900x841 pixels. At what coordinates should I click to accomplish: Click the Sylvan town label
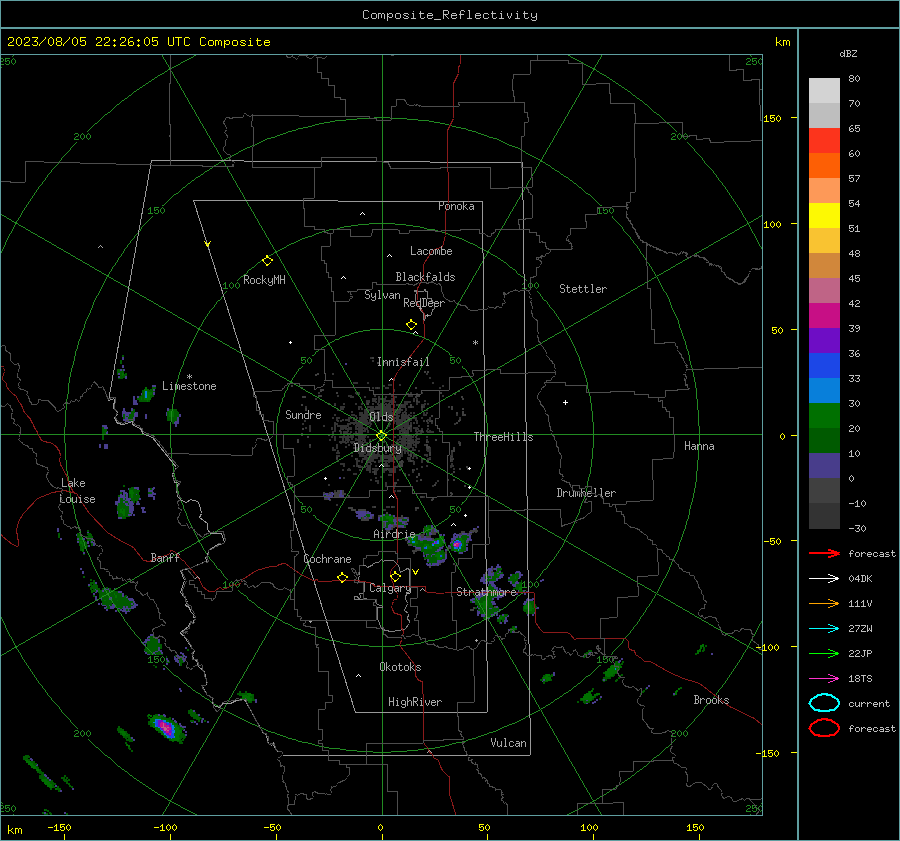point(382,295)
